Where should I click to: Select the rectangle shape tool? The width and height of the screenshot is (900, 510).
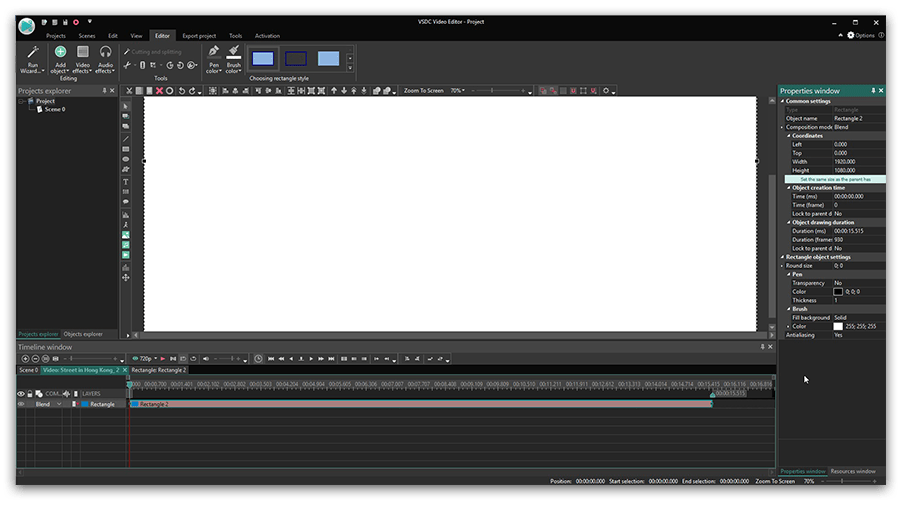[x=126, y=149]
